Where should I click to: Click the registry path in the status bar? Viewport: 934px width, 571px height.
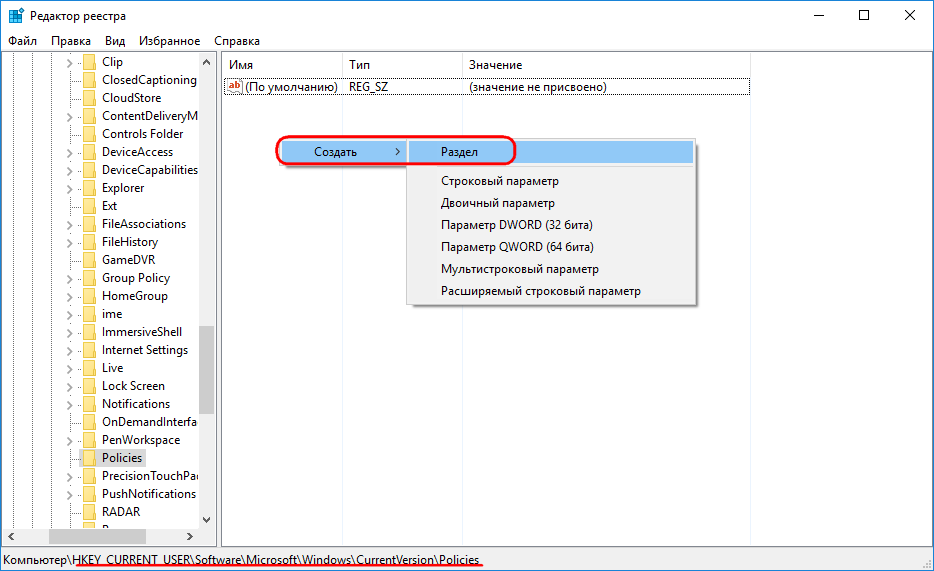click(x=241, y=560)
